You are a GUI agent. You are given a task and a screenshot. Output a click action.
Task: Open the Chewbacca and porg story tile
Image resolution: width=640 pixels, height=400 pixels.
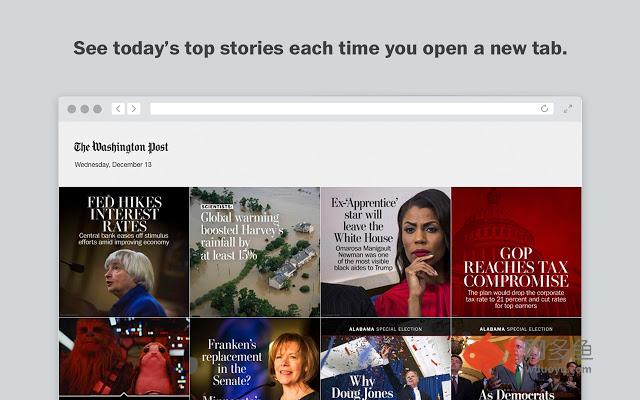coord(124,359)
